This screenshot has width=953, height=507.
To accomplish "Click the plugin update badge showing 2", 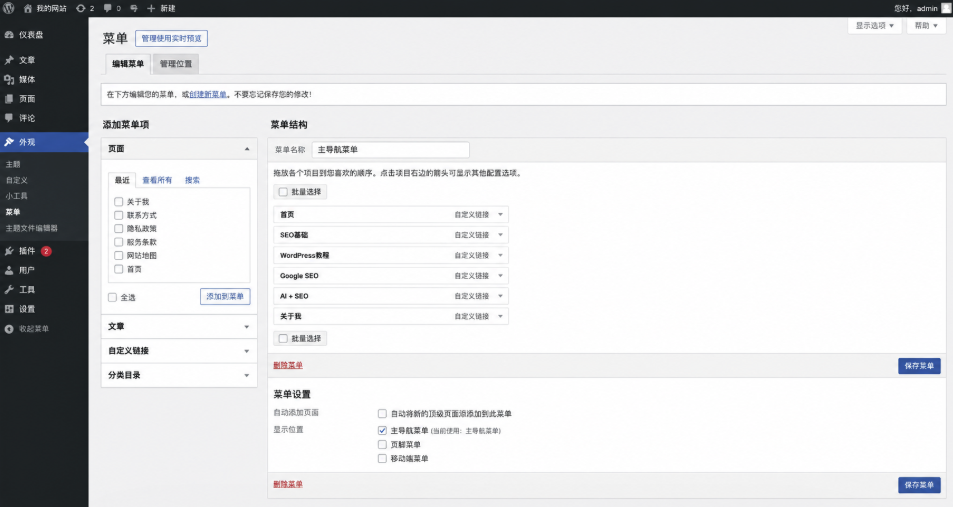I will (x=46, y=251).
